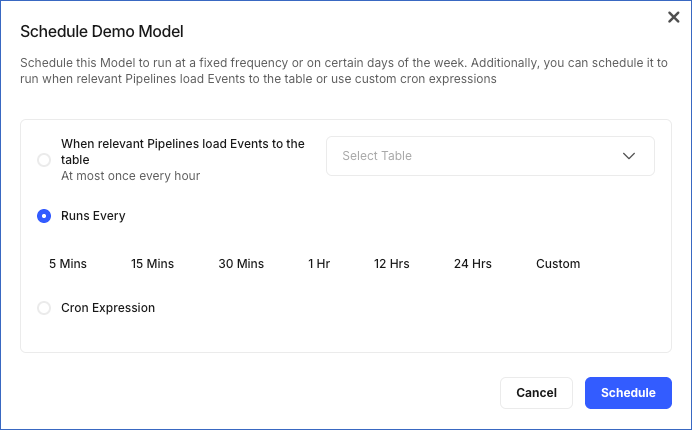Open the Select Table dropdown field
Screen dimensions: 692x430
476,156
